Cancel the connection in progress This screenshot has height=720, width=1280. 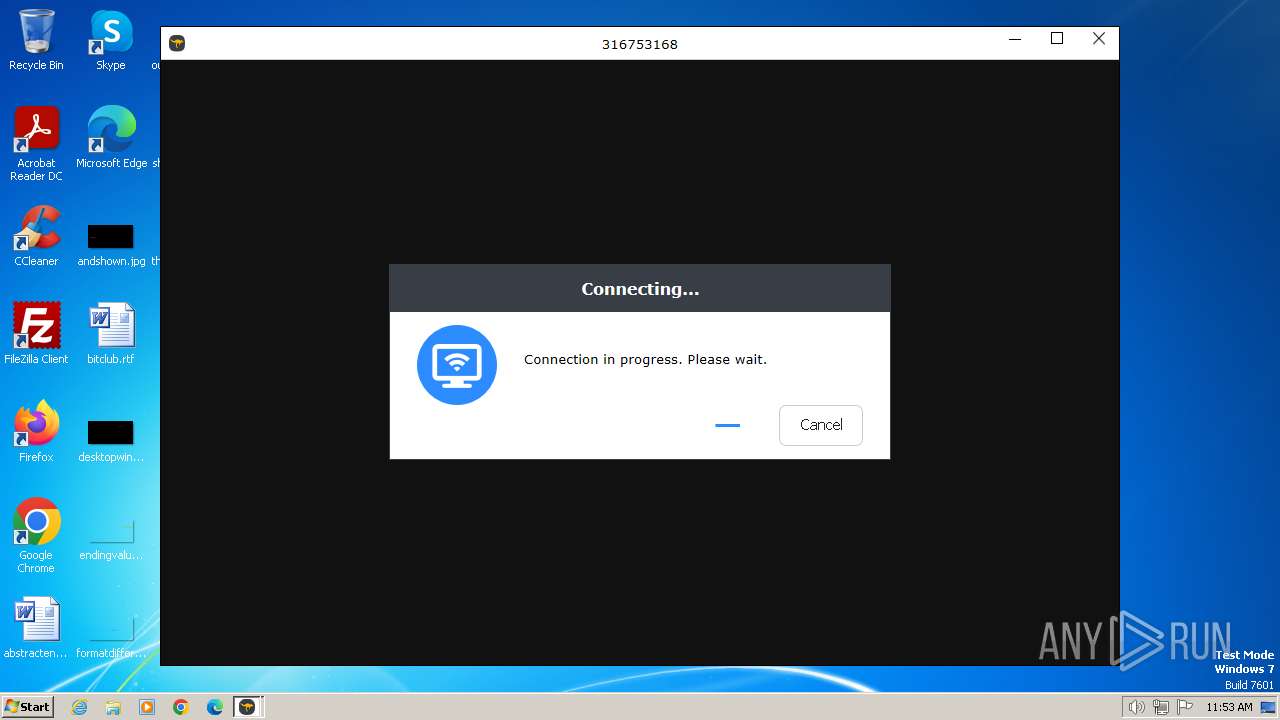click(820, 425)
